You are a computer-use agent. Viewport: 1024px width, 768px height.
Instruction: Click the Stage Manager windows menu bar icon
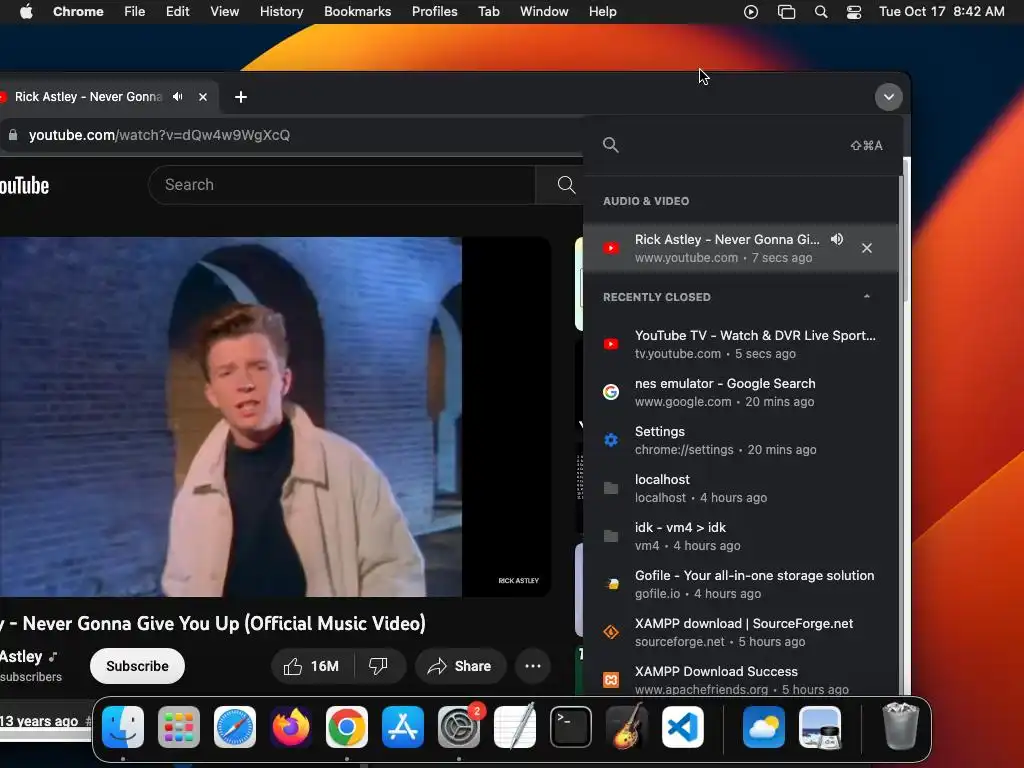pos(786,12)
